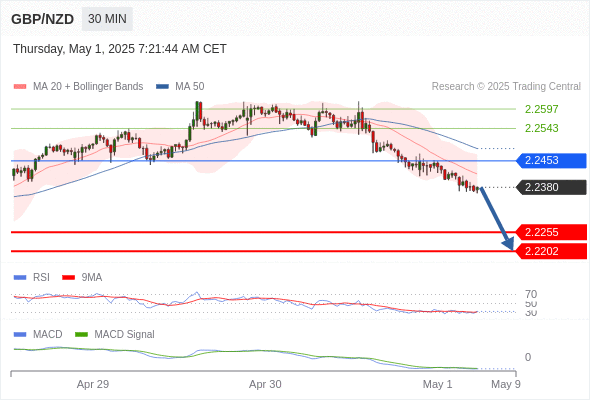Click the RSI legend swatch
The image size is (590, 400).
20,278
